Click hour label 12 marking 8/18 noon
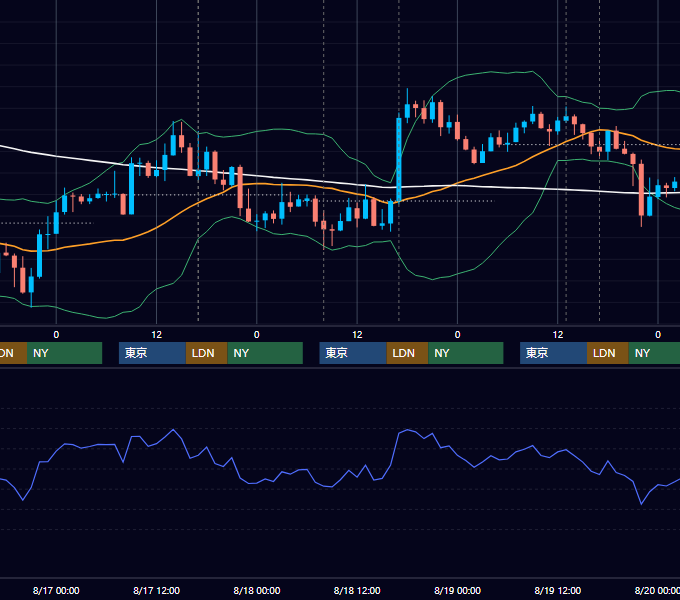Viewport: 680px width, 600px height. 357,335
